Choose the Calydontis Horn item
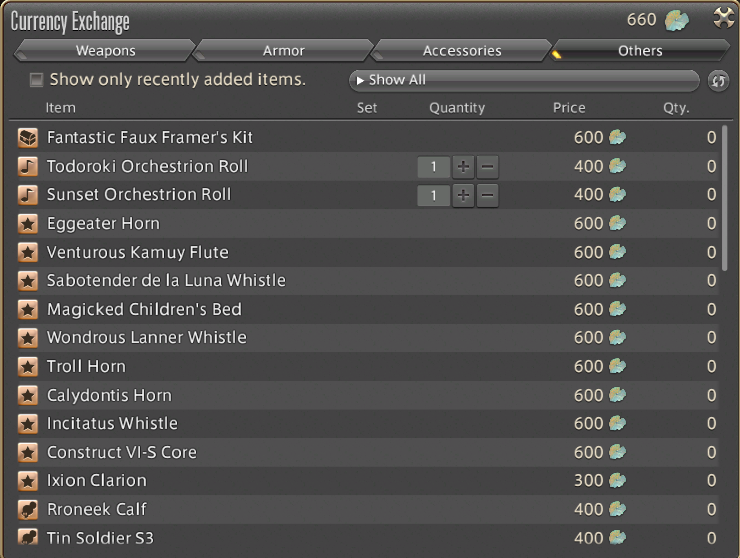 [109, 395]
